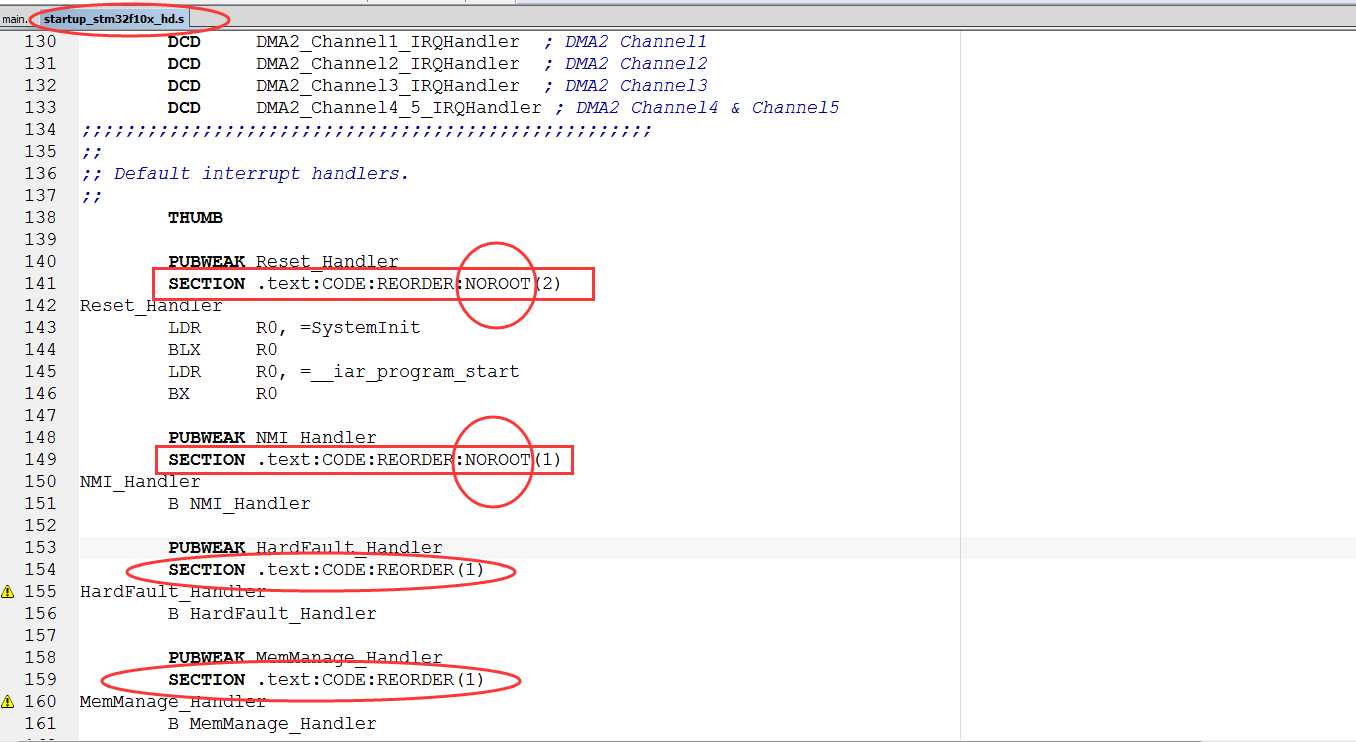Click the BLX instruction on line 144

click(x=184, y=350)
